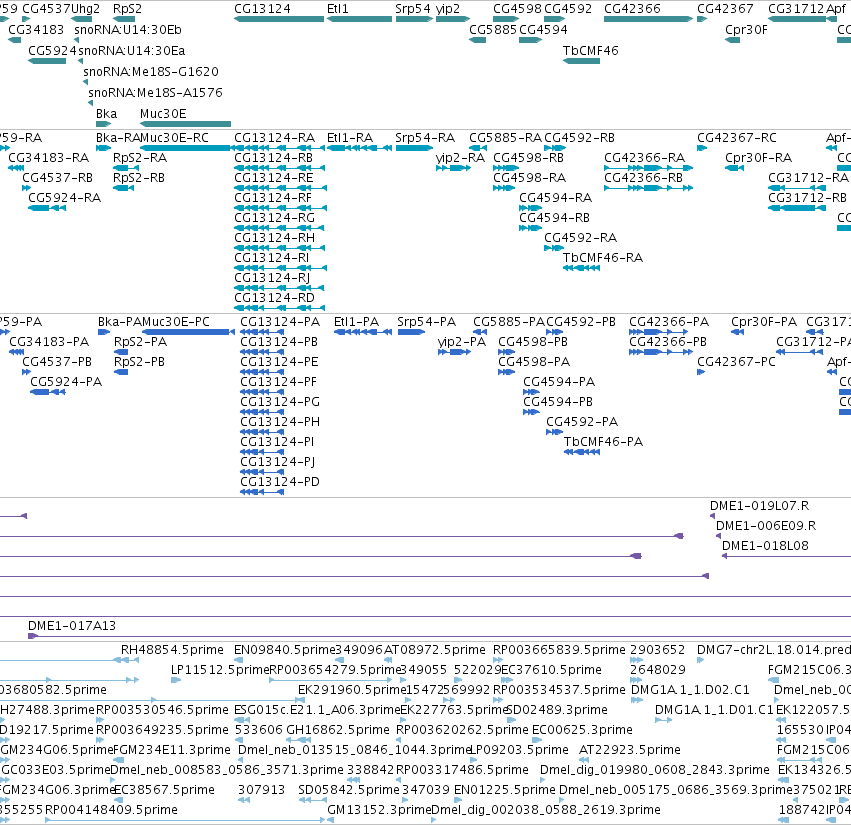
Task: Select the yip2-RA transcript label
Action: click(x=460, y=158)
